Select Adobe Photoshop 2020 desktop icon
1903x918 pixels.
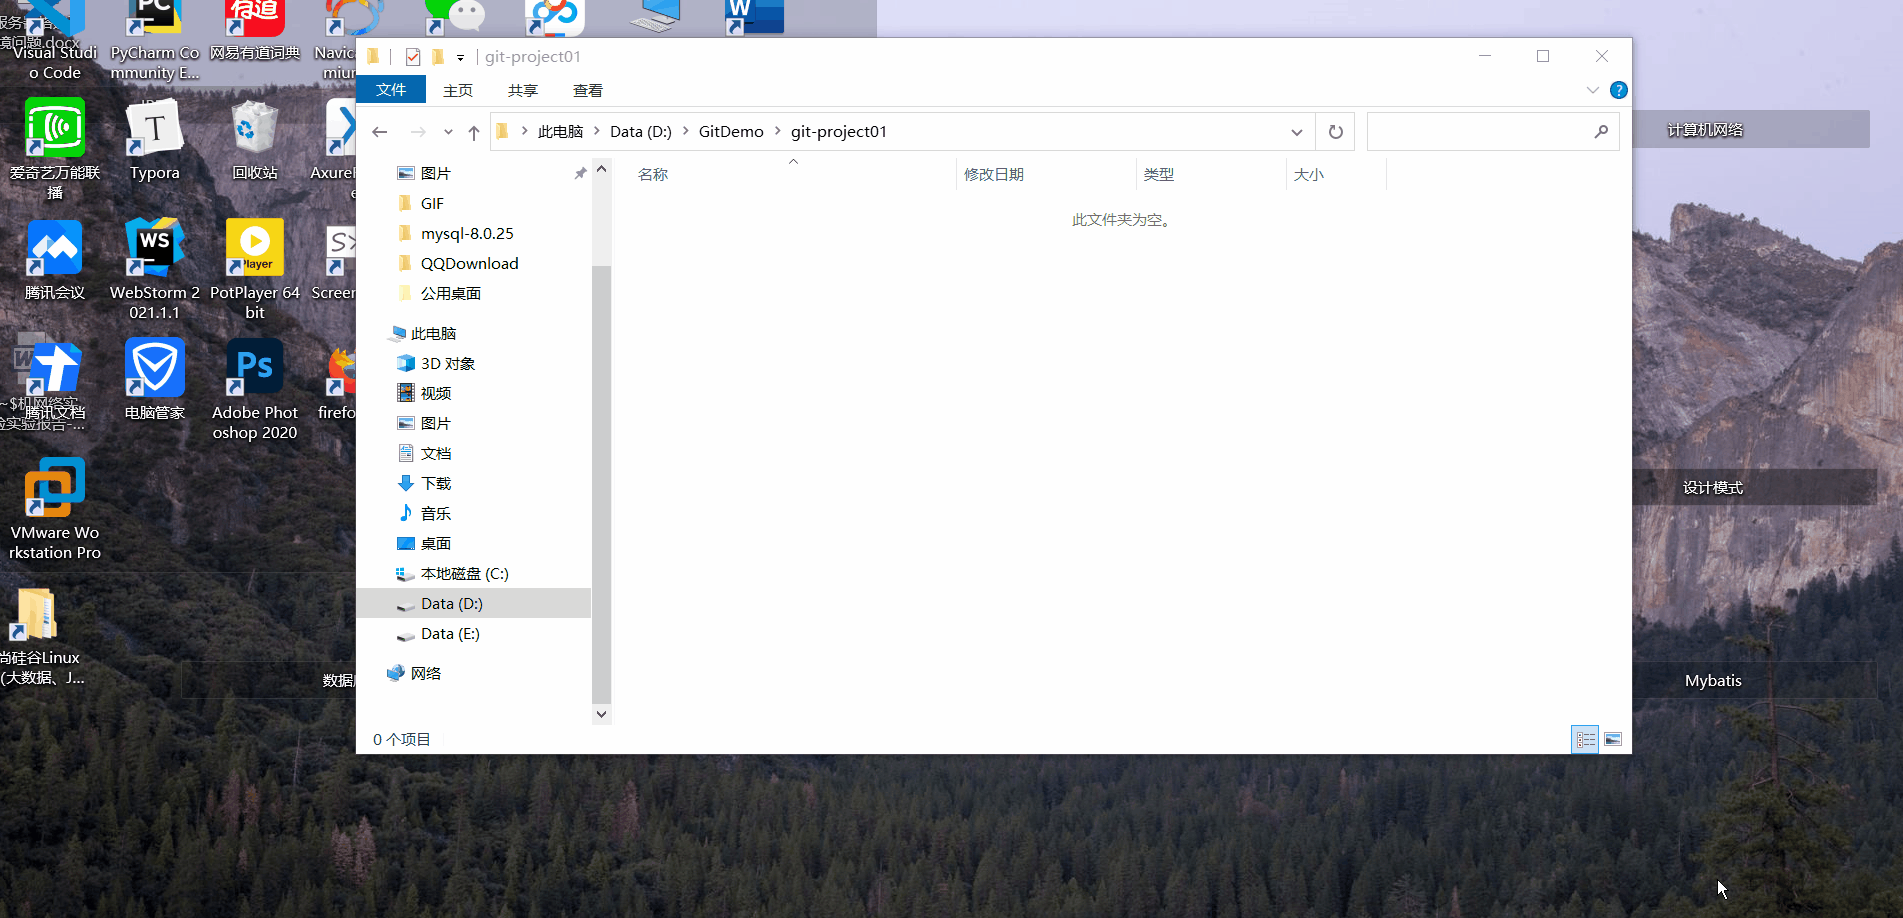click(x=255, y=390)
